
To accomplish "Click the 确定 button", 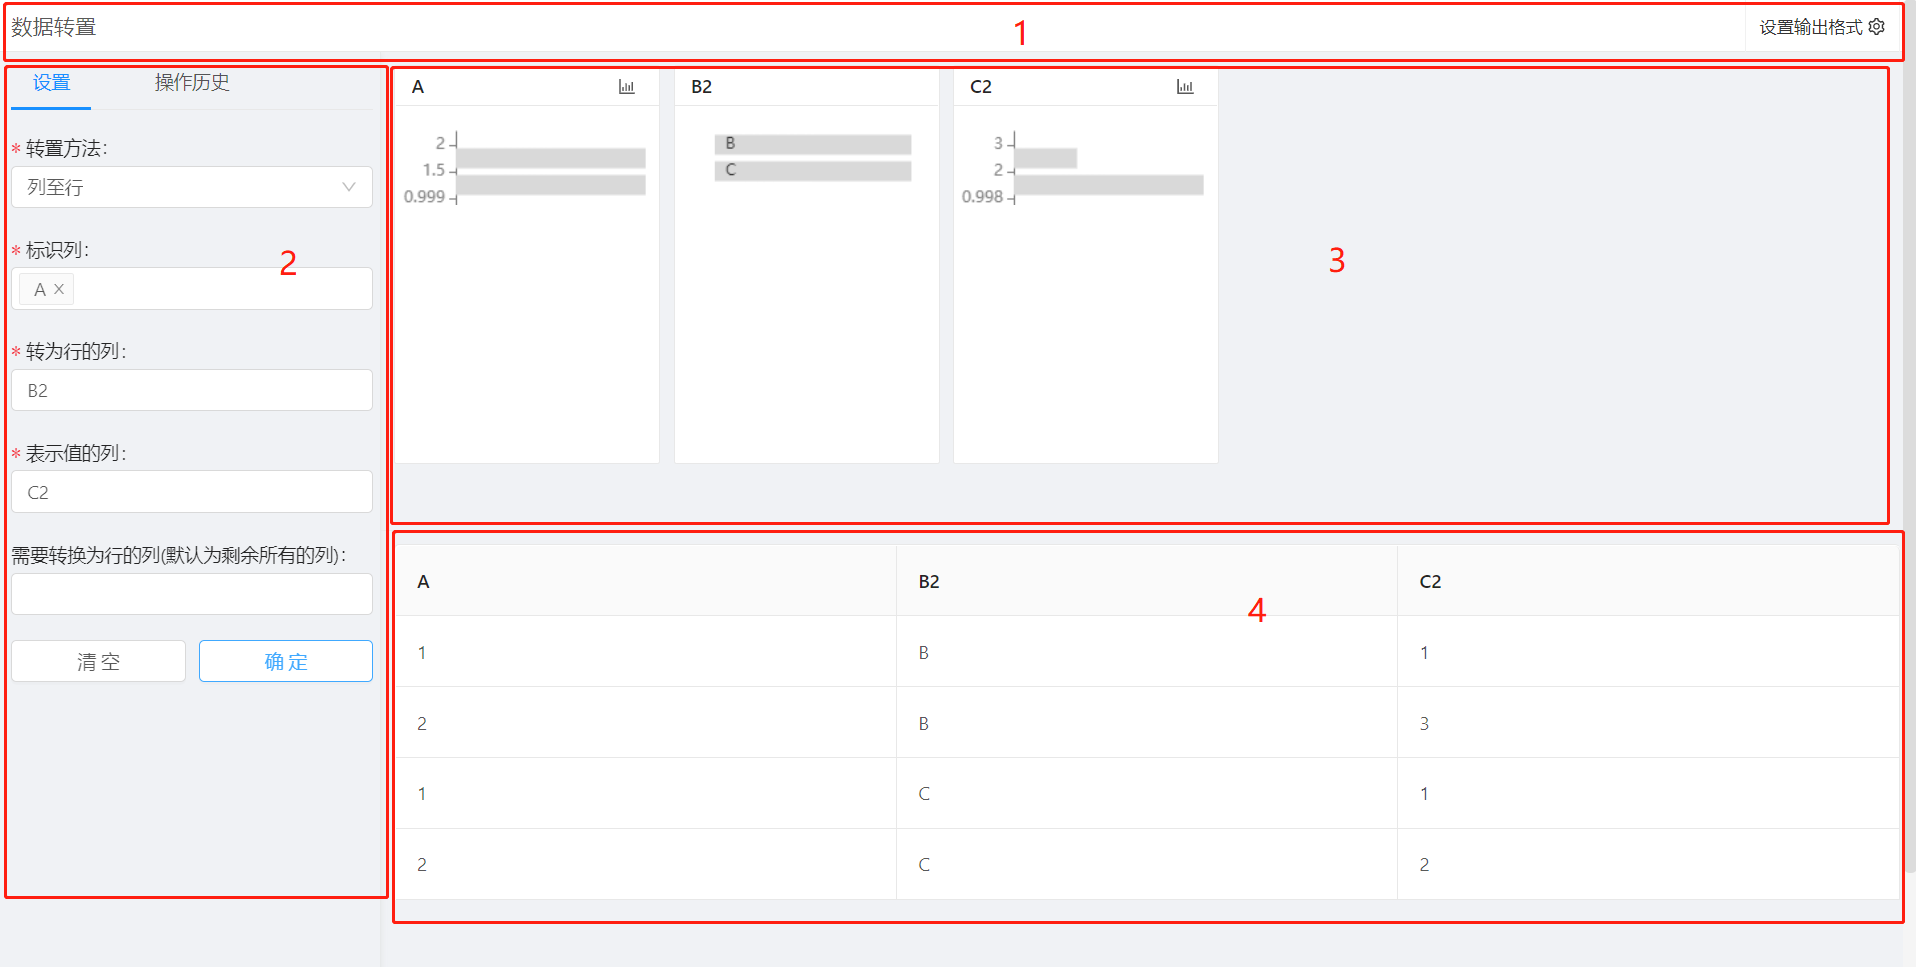I will point(285,661).
